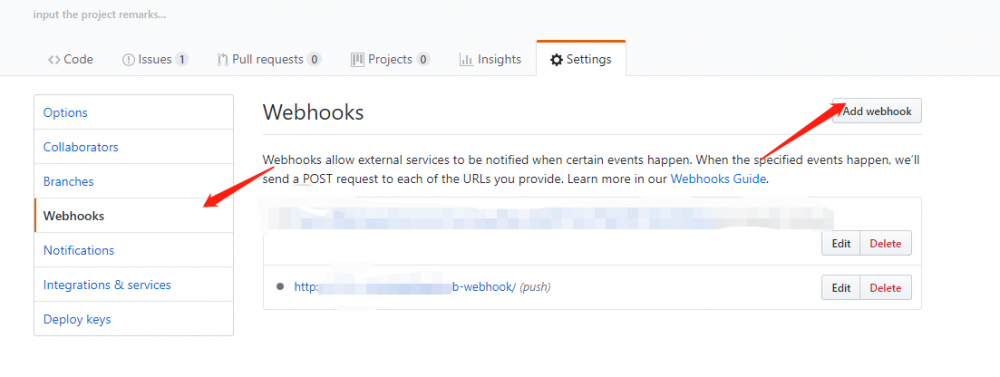Click the Add webhook button

877,111
